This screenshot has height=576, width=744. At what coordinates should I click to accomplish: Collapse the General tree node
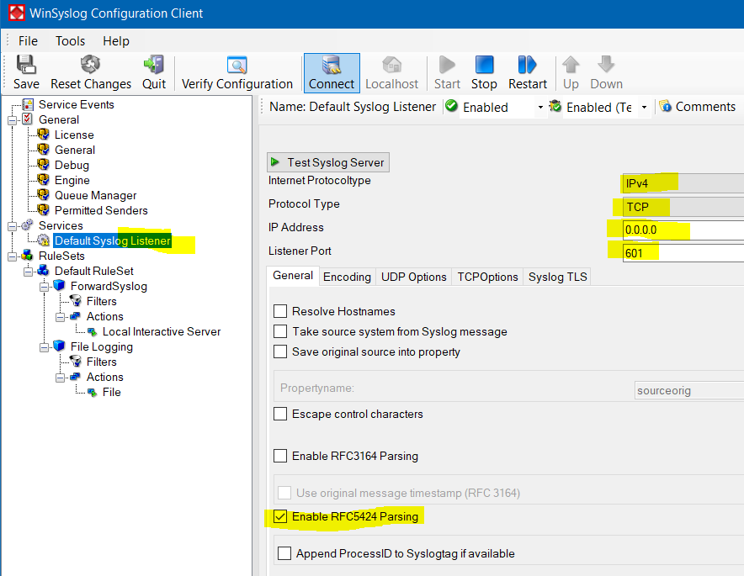coord(12,120)
